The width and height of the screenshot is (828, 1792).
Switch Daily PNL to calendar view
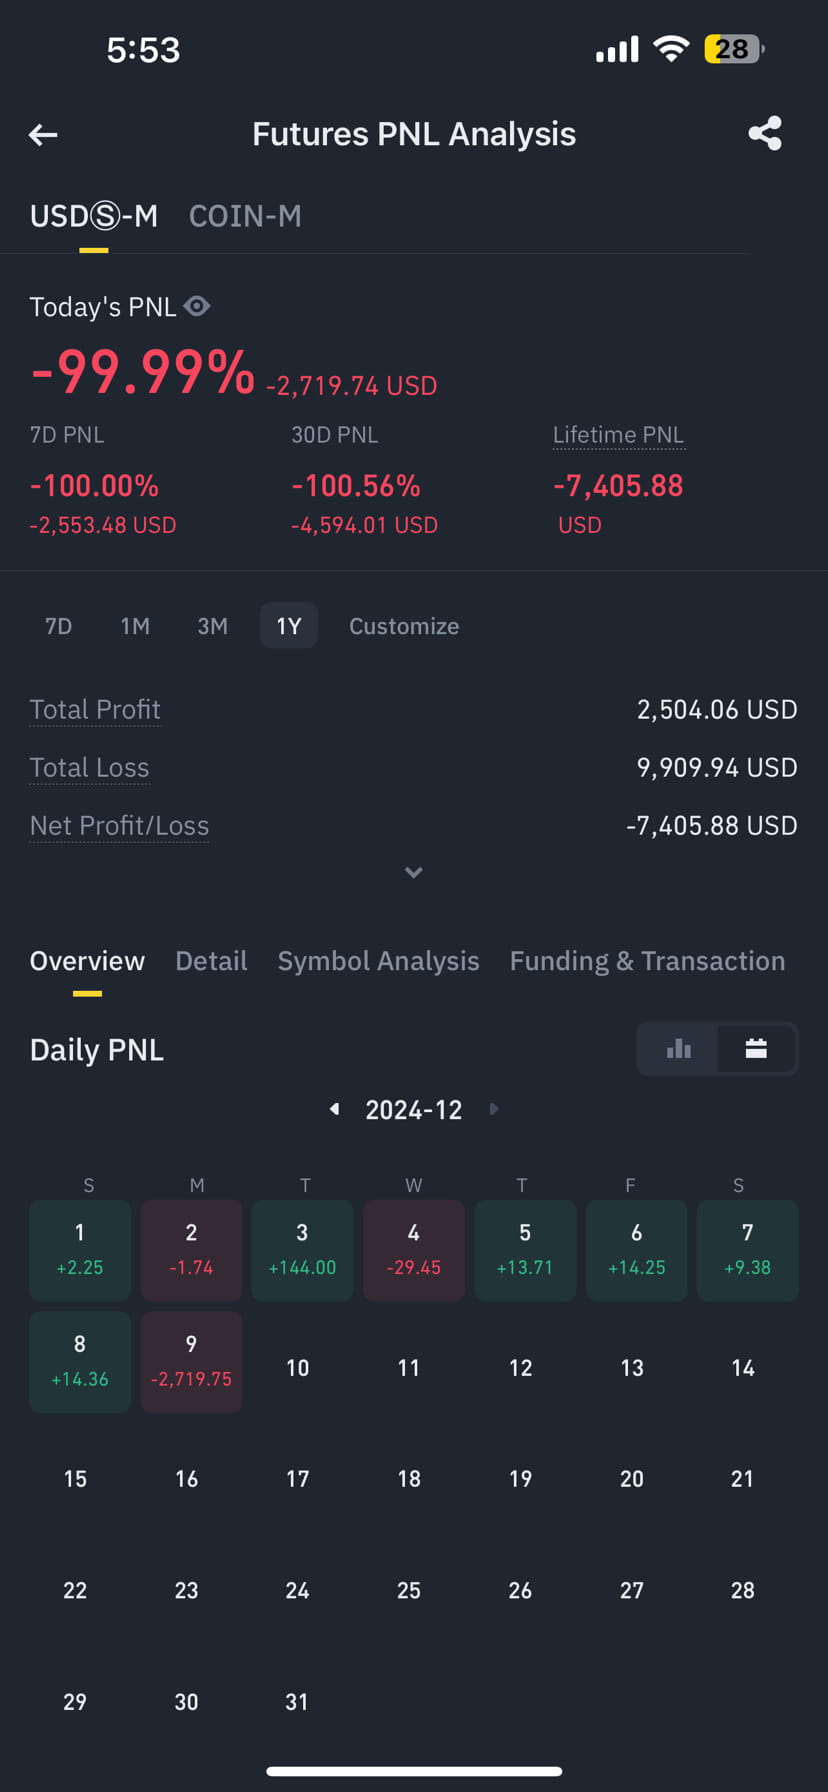[756, 1048]
